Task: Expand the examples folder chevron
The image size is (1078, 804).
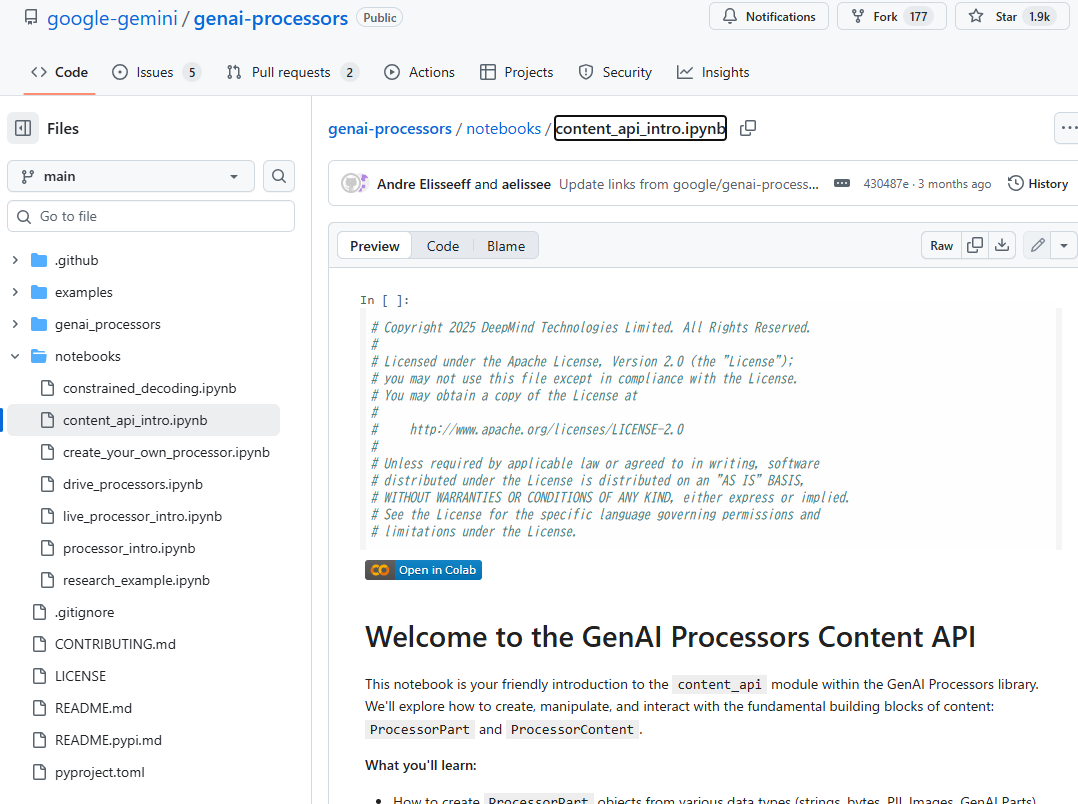Action: pyautogui.click(x=15, y=292)
